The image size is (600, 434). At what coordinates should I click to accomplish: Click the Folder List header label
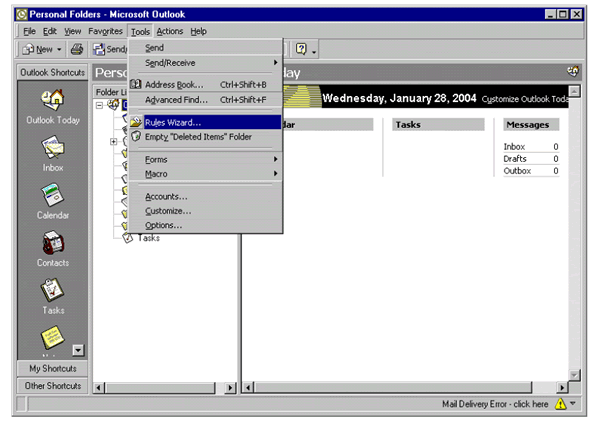click(111, 92)
